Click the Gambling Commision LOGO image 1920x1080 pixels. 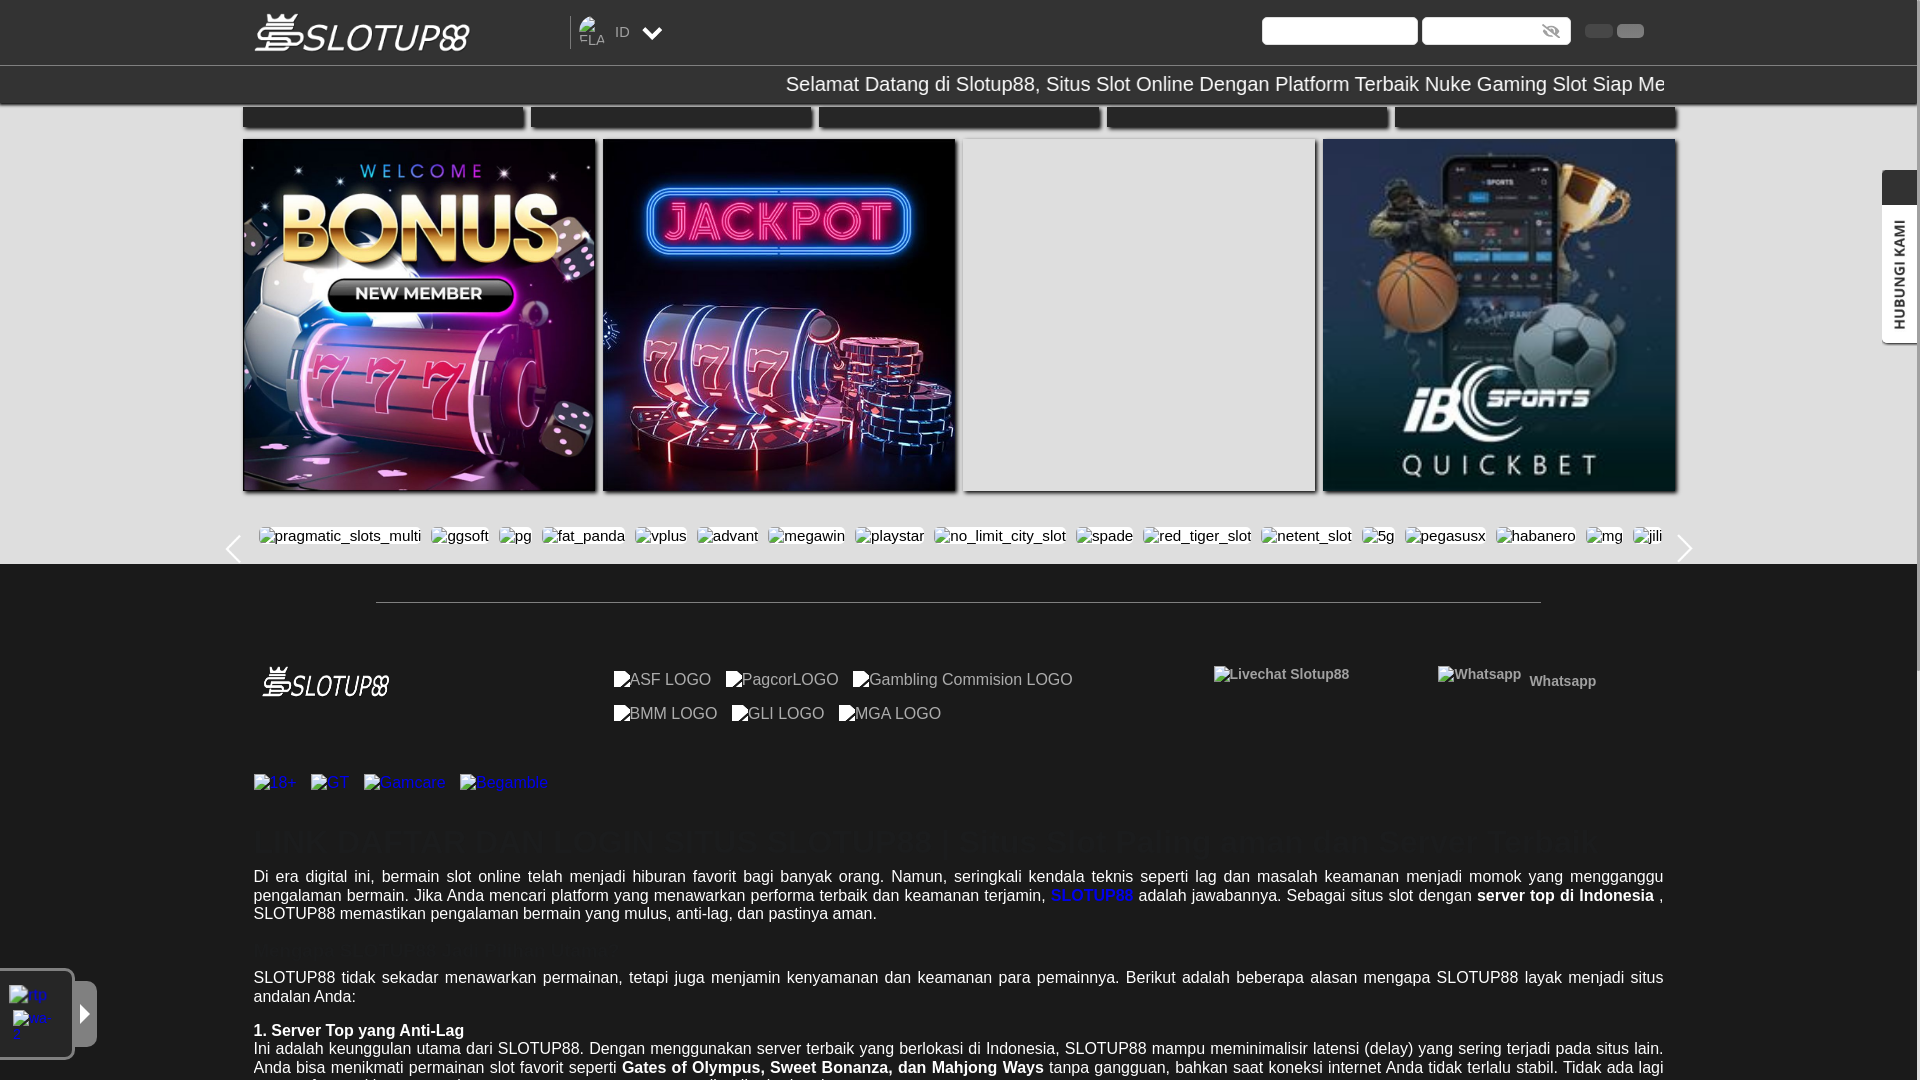pyautogui.click(x=962, y=680)
